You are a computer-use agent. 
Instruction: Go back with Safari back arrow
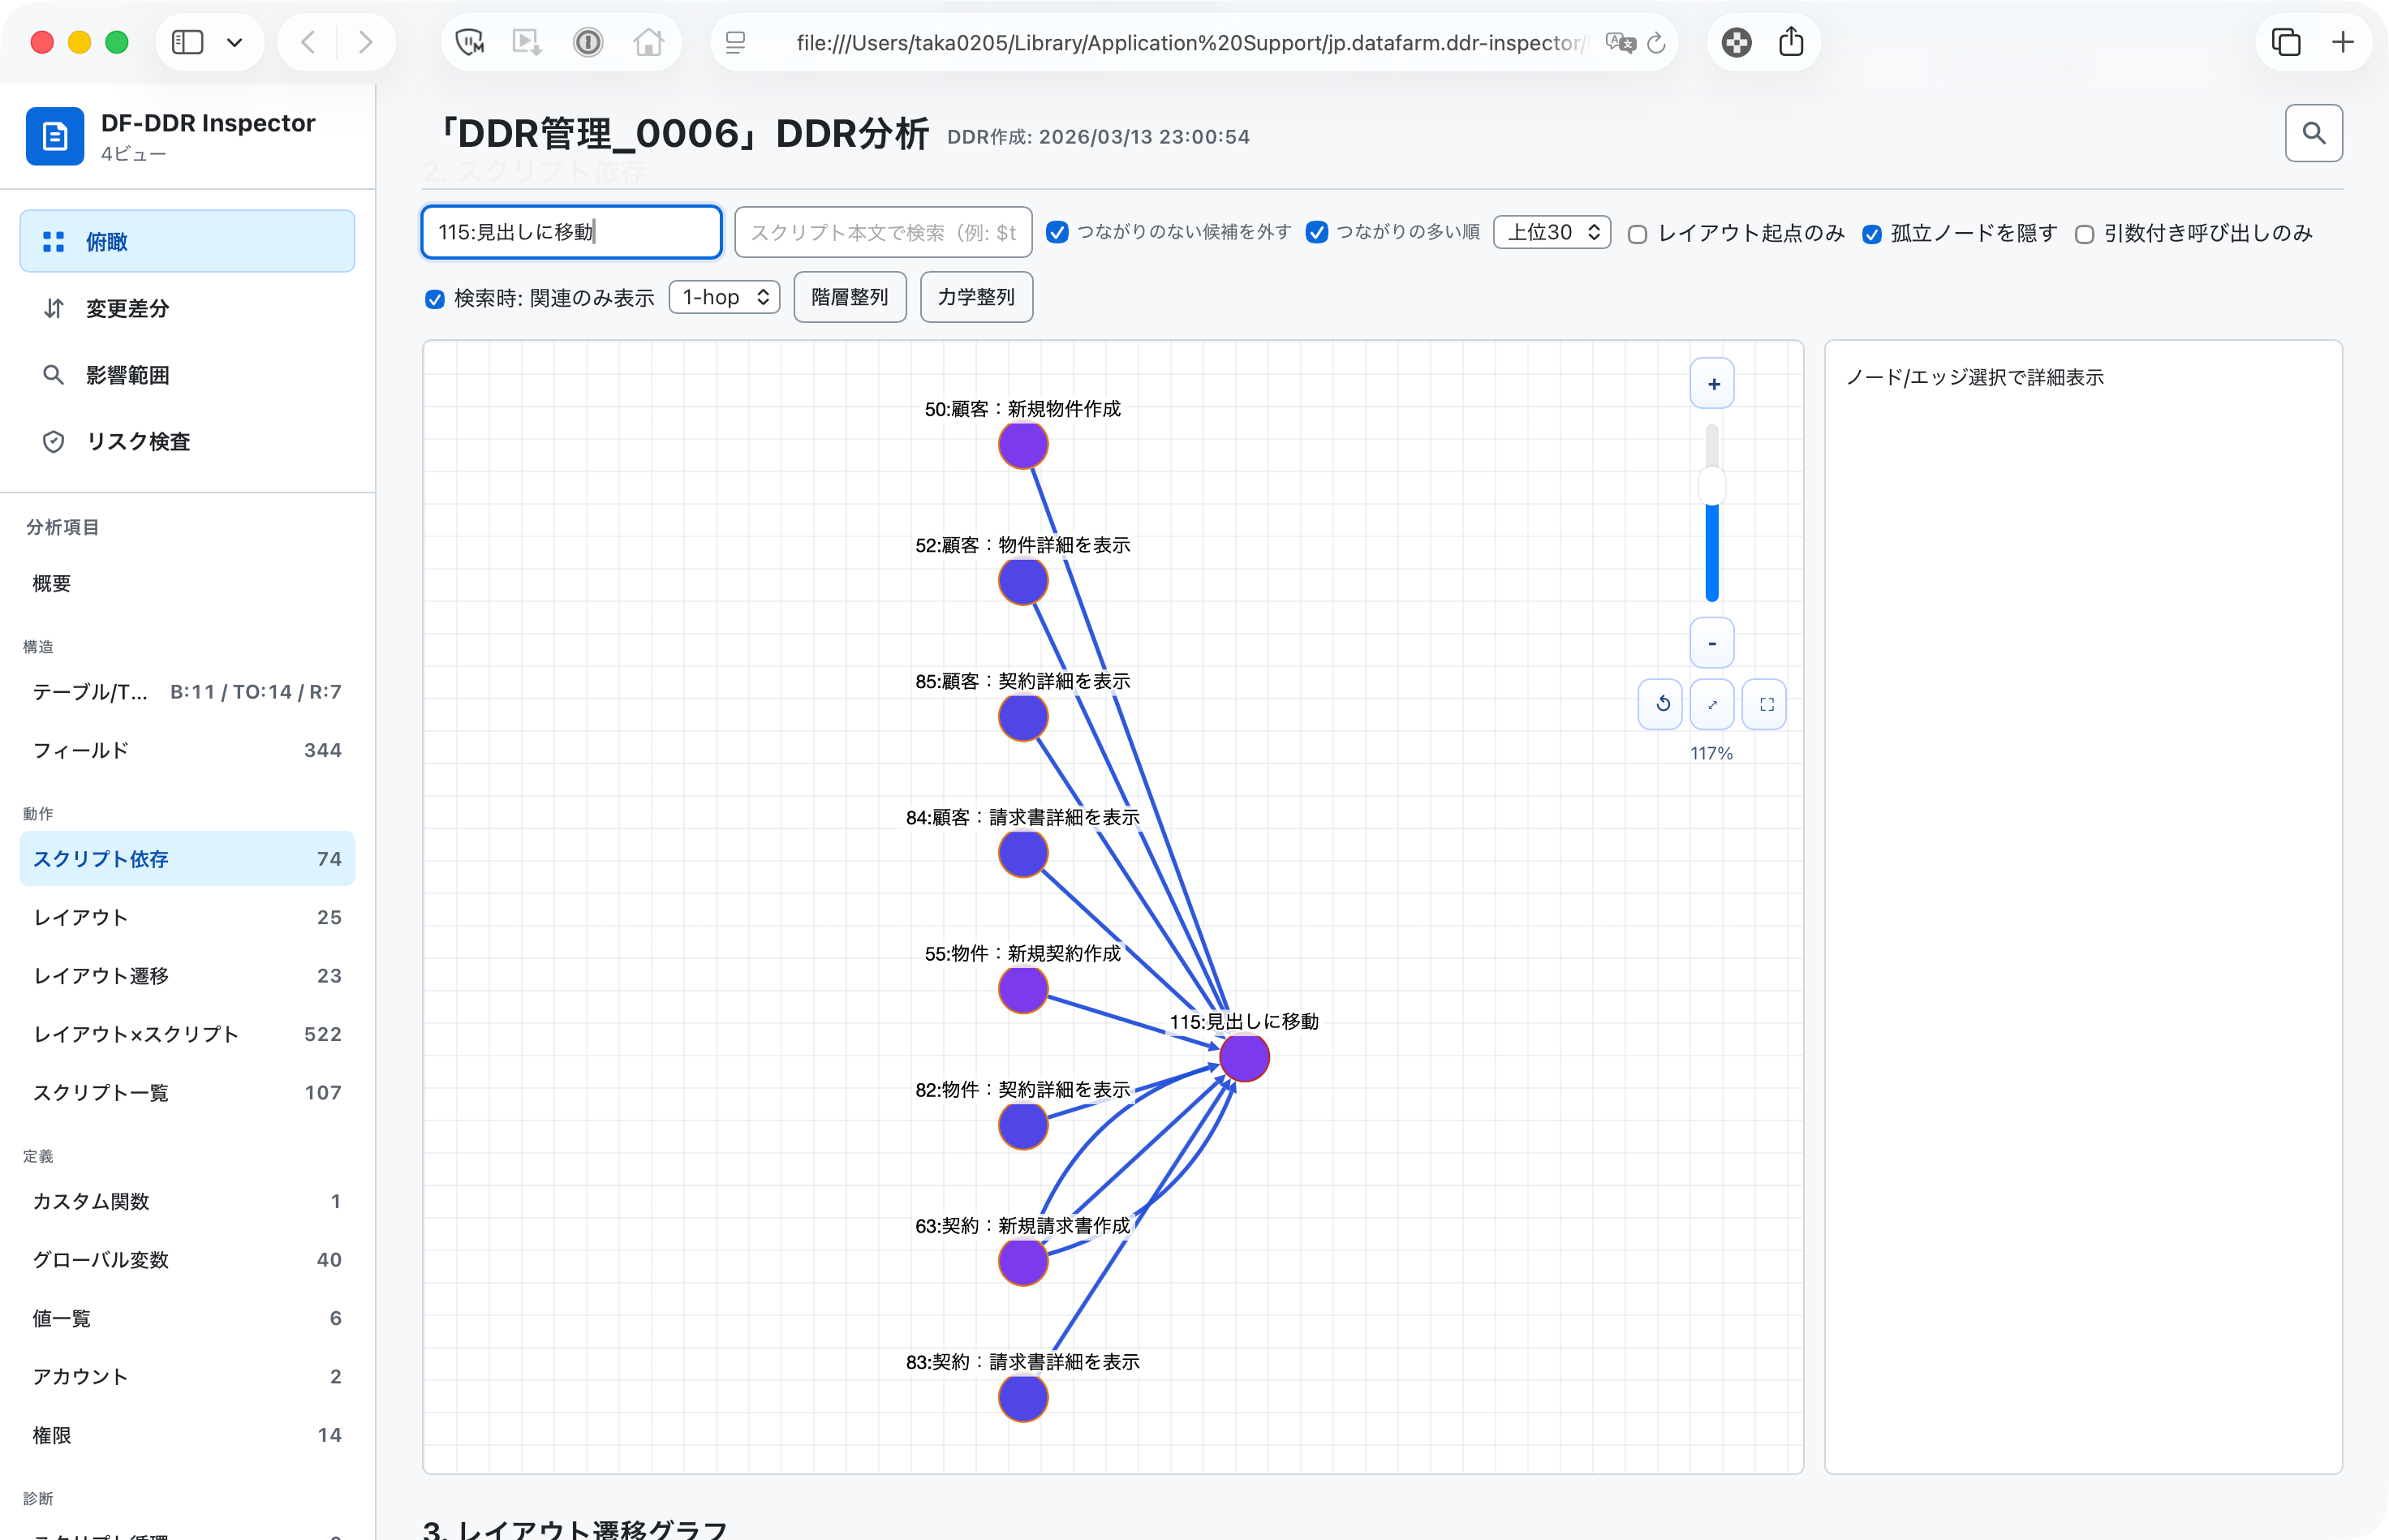click(x=308, y=42)
